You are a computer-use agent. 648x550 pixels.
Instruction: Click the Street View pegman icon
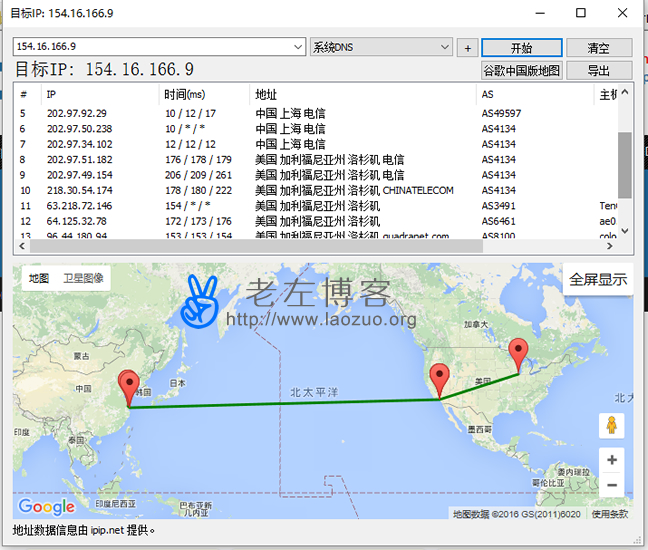(612, 427)
